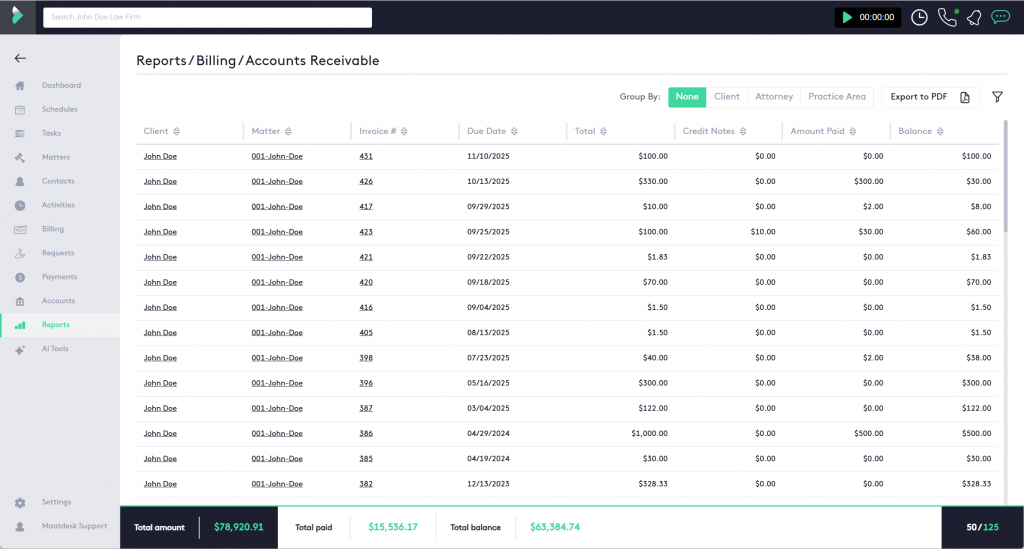
Task: Open invoice 382 link
Action: 366,484
